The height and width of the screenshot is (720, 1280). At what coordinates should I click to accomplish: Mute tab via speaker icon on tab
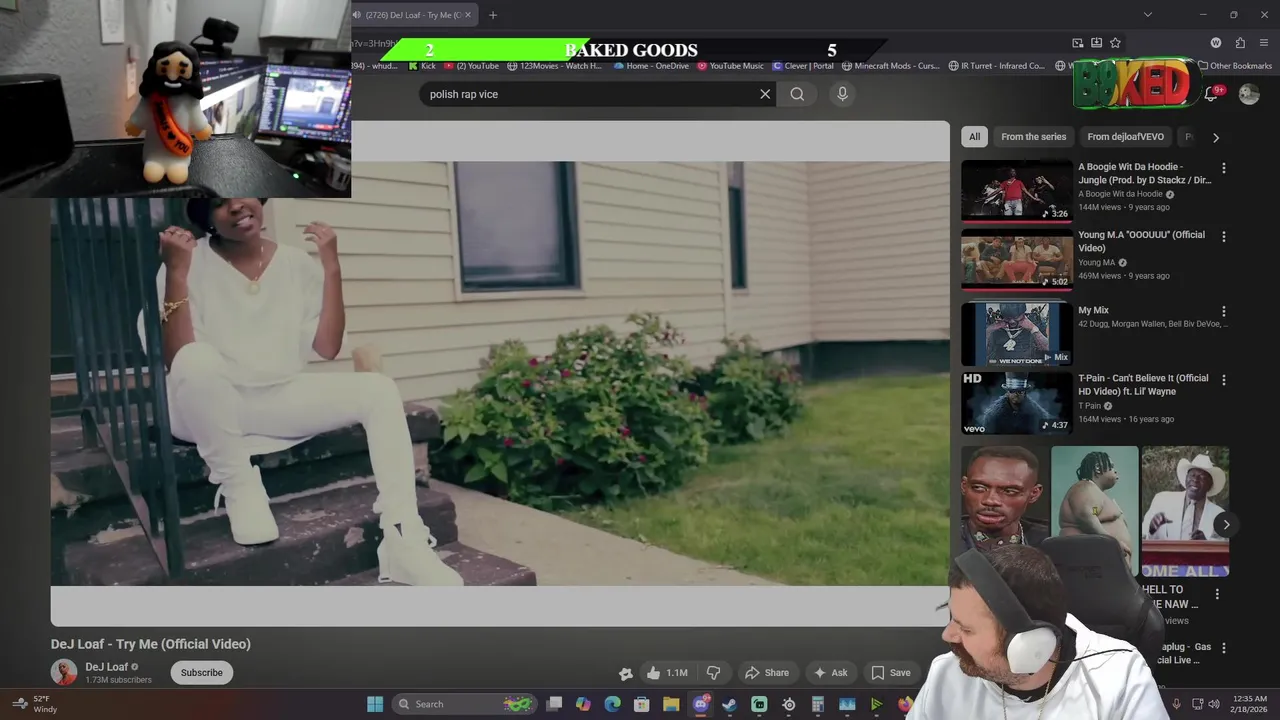coord(357,15)
